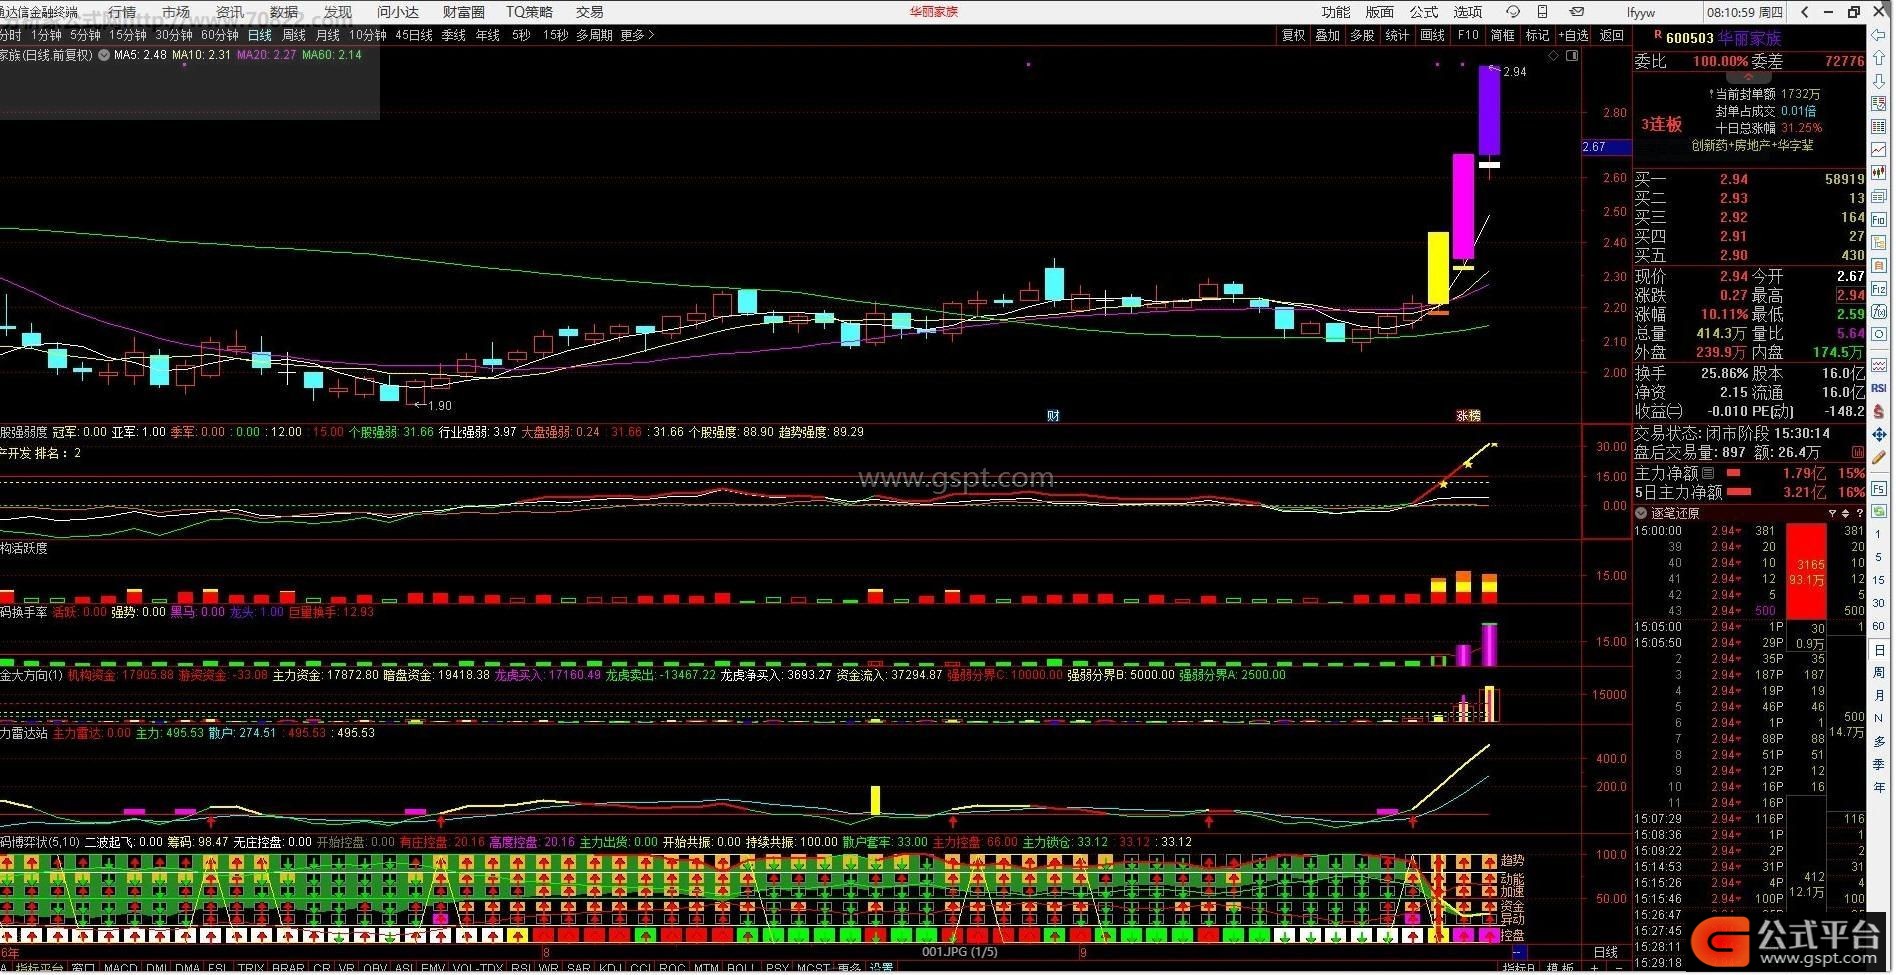
Task: Toggle 简框 simplified frame mode
Action: coord(1502,35)
